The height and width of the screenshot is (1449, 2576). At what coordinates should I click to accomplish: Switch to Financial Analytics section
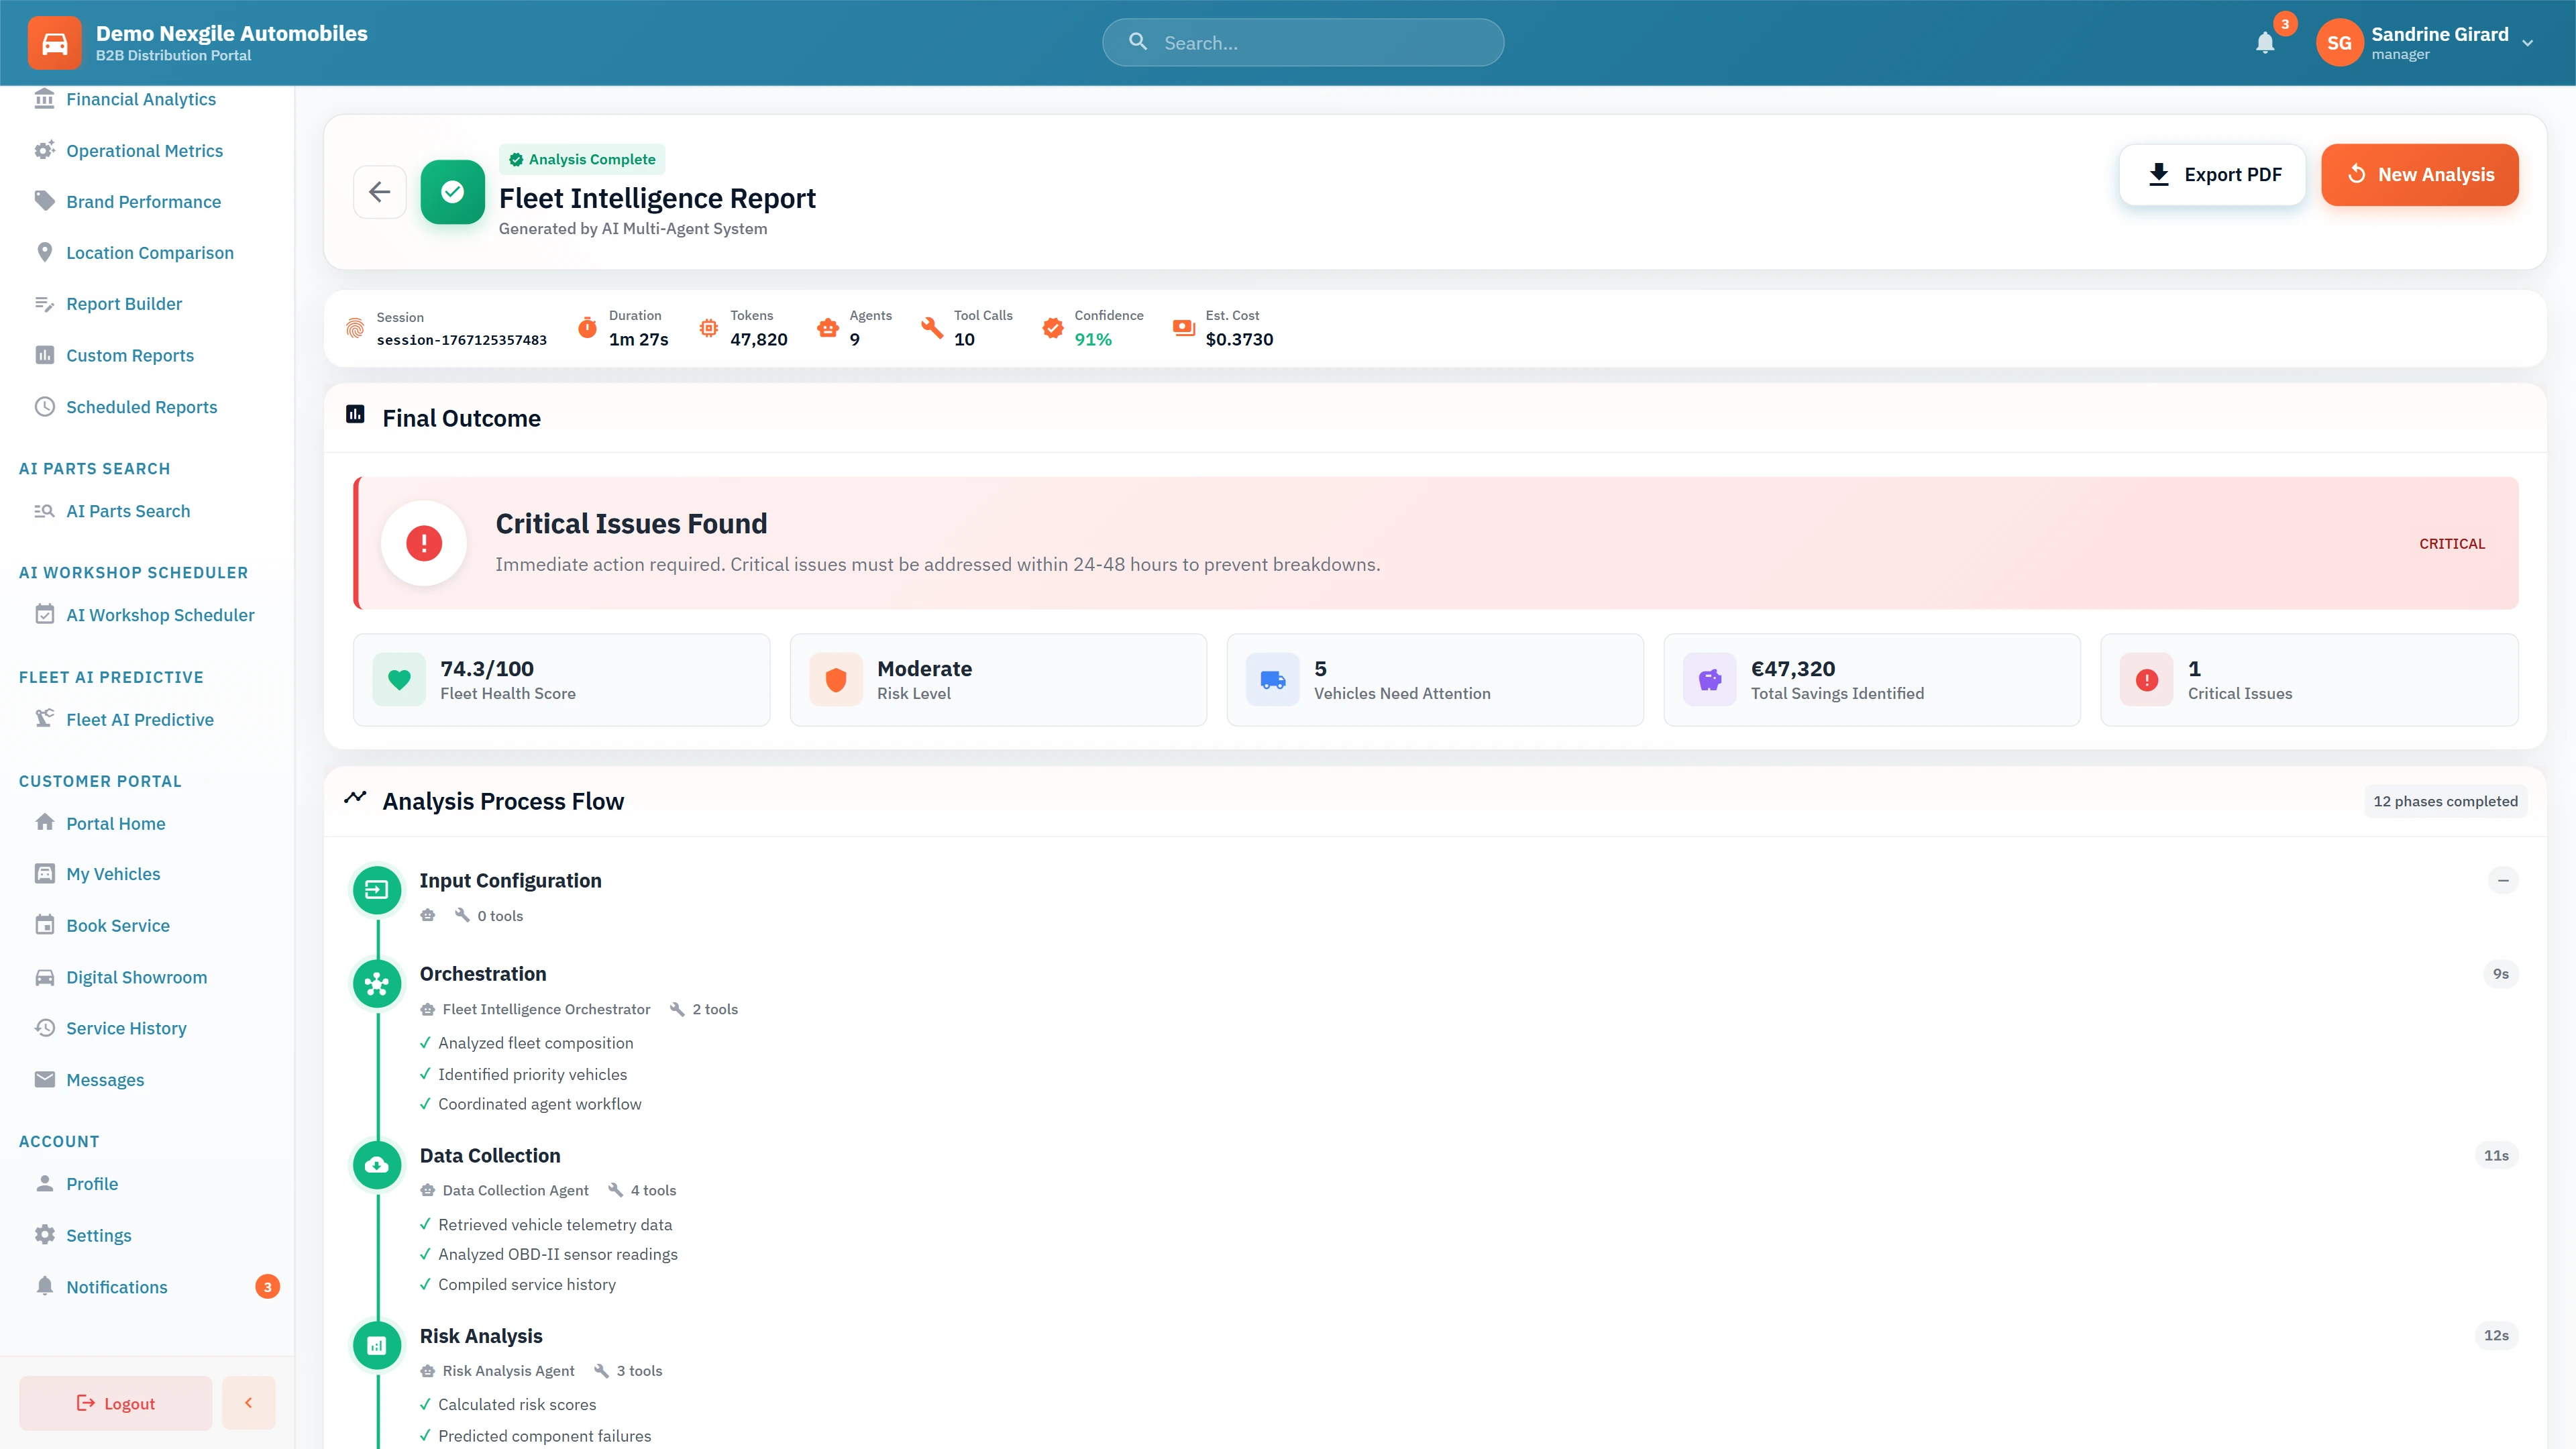coord(141,98)
